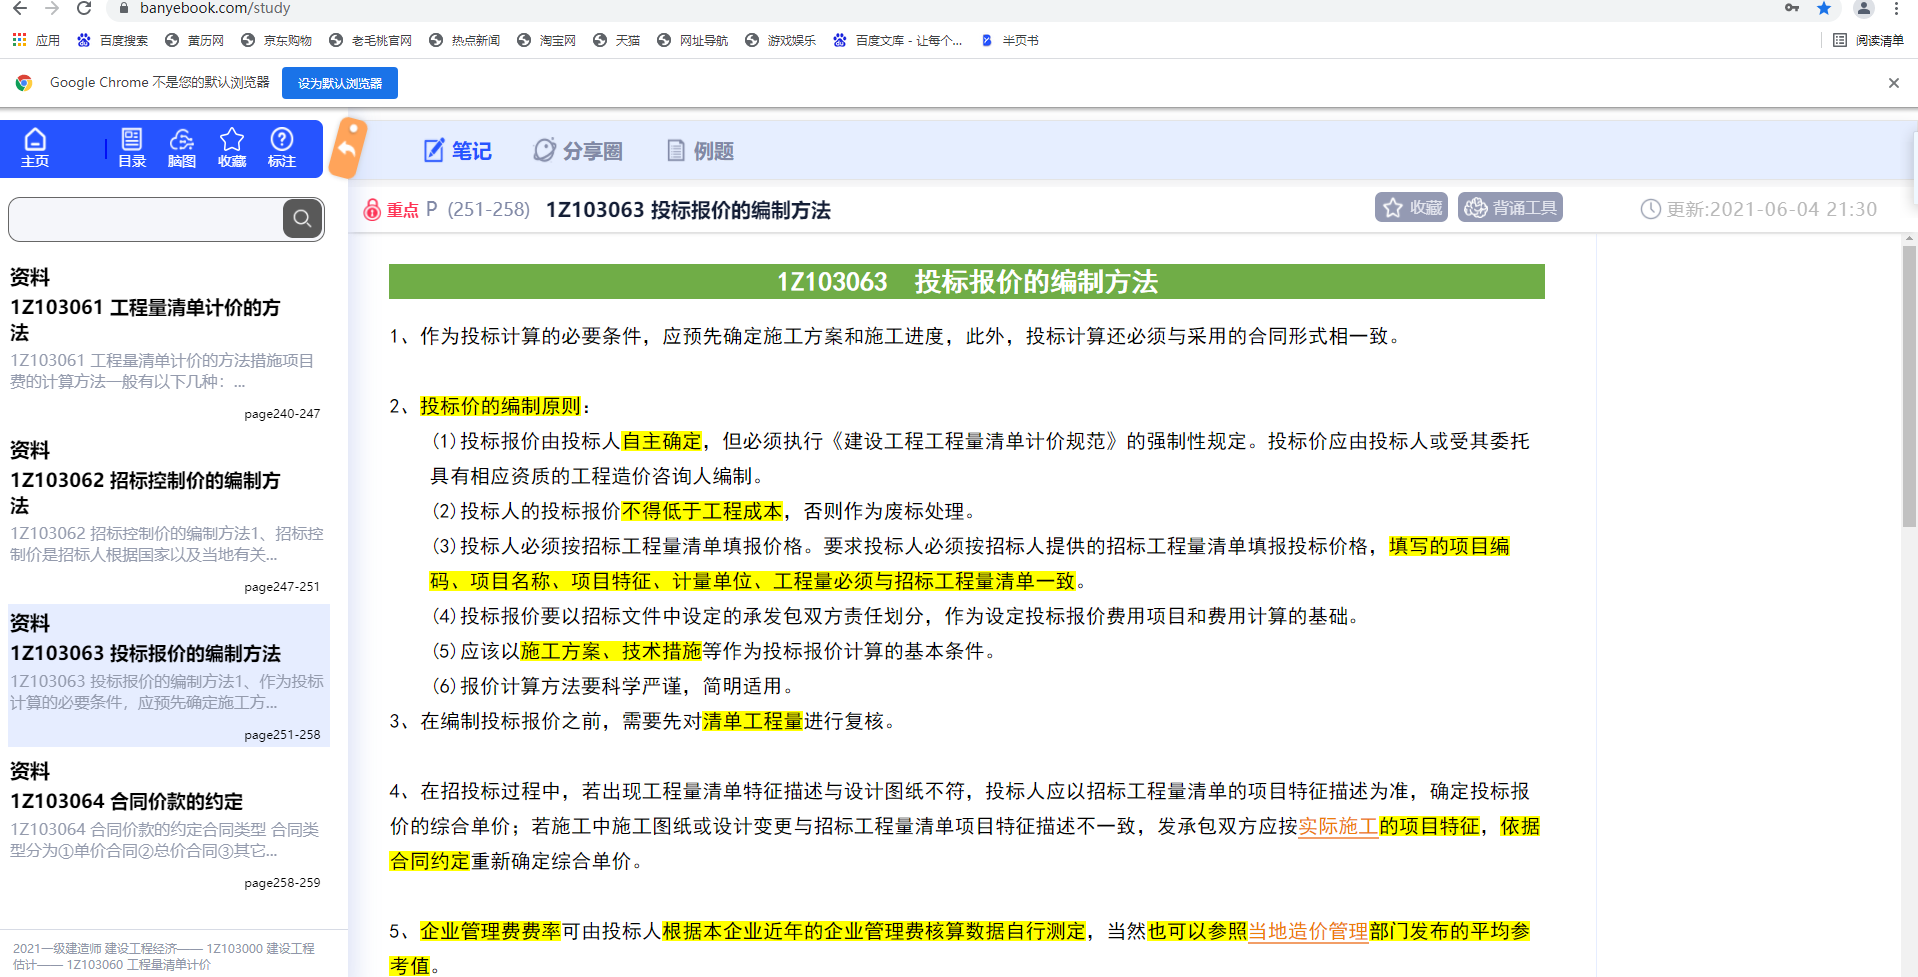The image size is (1918, 977).
Task: Open the 收藏 favorites in sidebar toolbar
Action: click(x=232, y=148)
